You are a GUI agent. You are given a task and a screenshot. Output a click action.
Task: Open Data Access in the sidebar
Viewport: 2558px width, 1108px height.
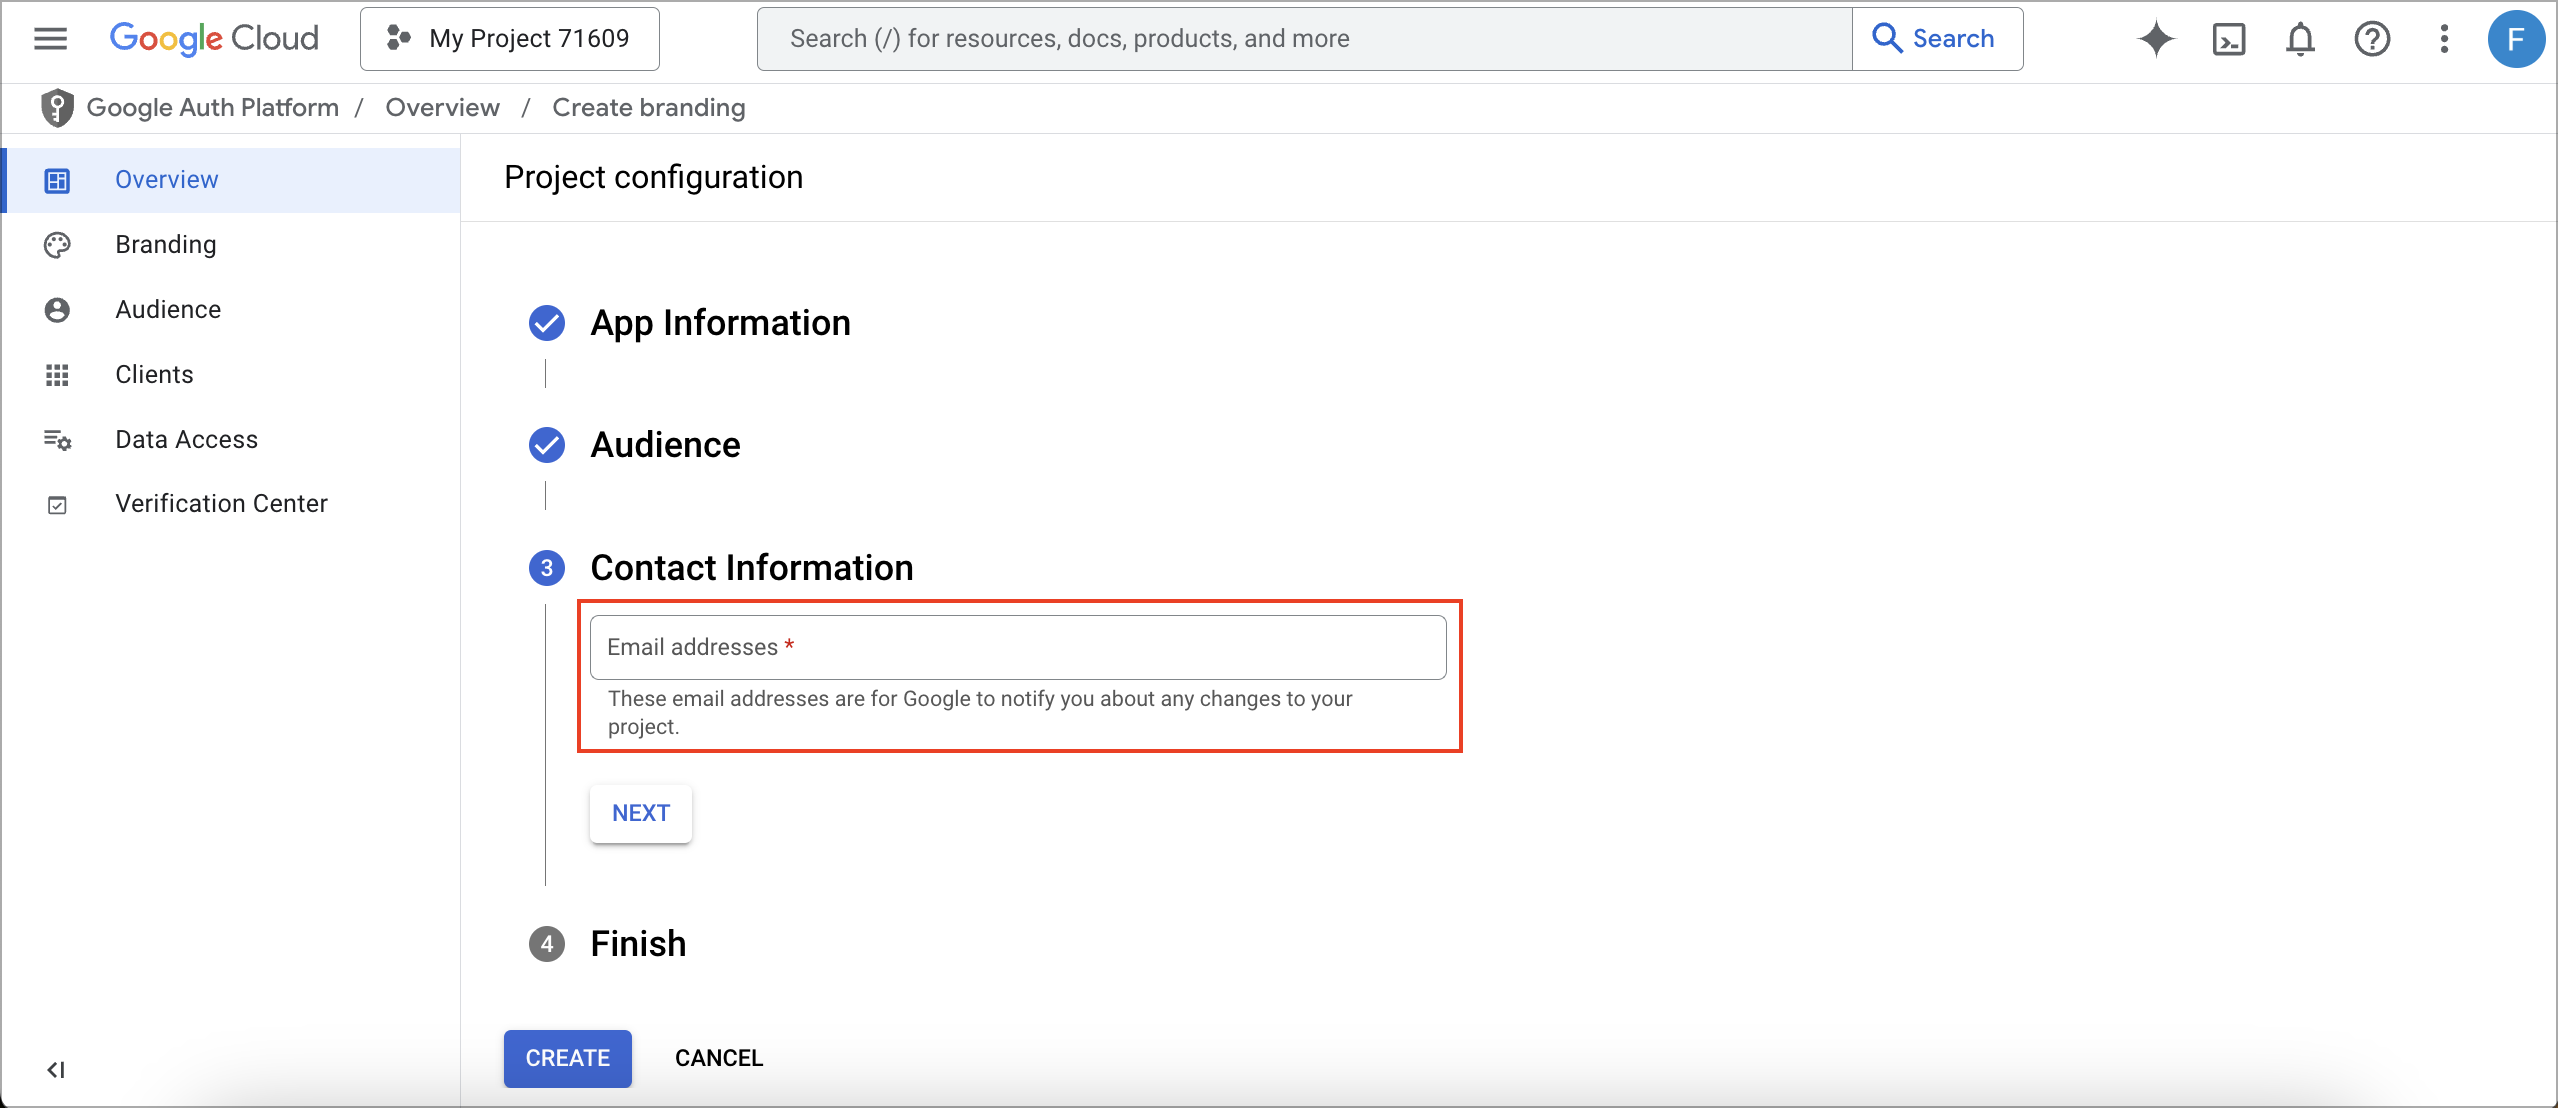click(232, 440)
